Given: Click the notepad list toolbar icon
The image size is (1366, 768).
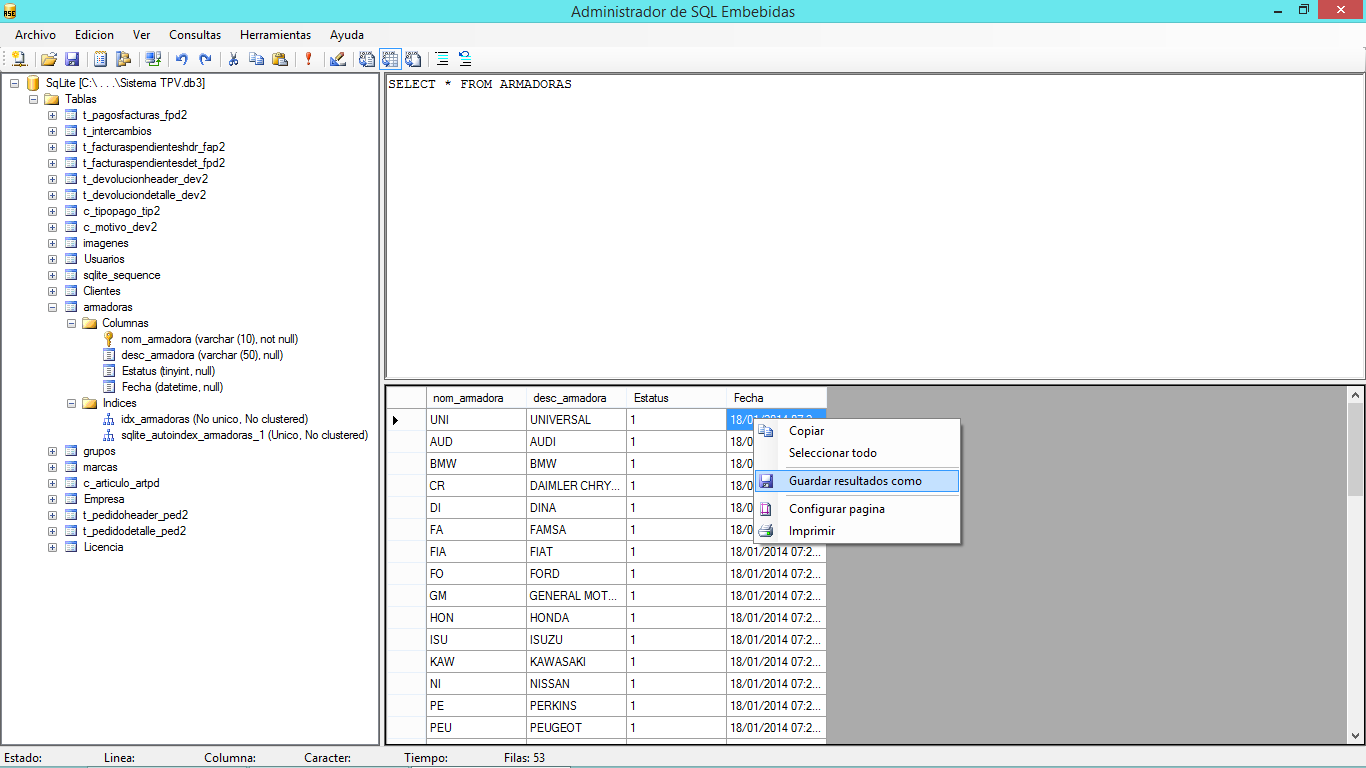Looking at the screenshot, I should click(x=100, y=59).
